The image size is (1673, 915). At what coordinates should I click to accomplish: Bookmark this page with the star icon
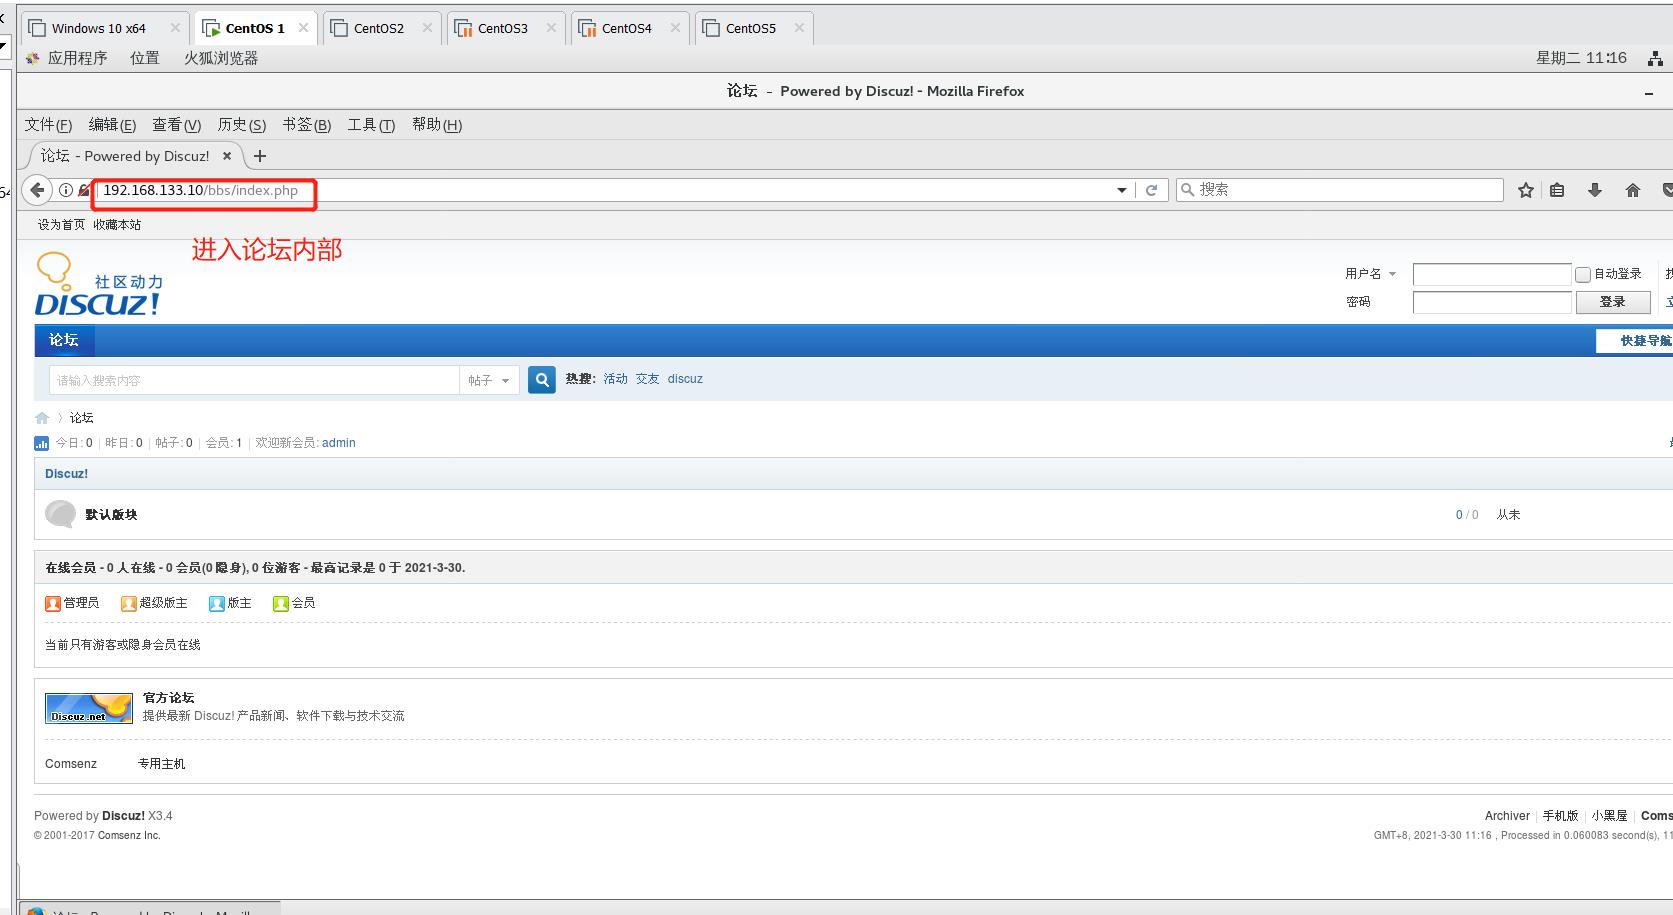pos(1526,190)
